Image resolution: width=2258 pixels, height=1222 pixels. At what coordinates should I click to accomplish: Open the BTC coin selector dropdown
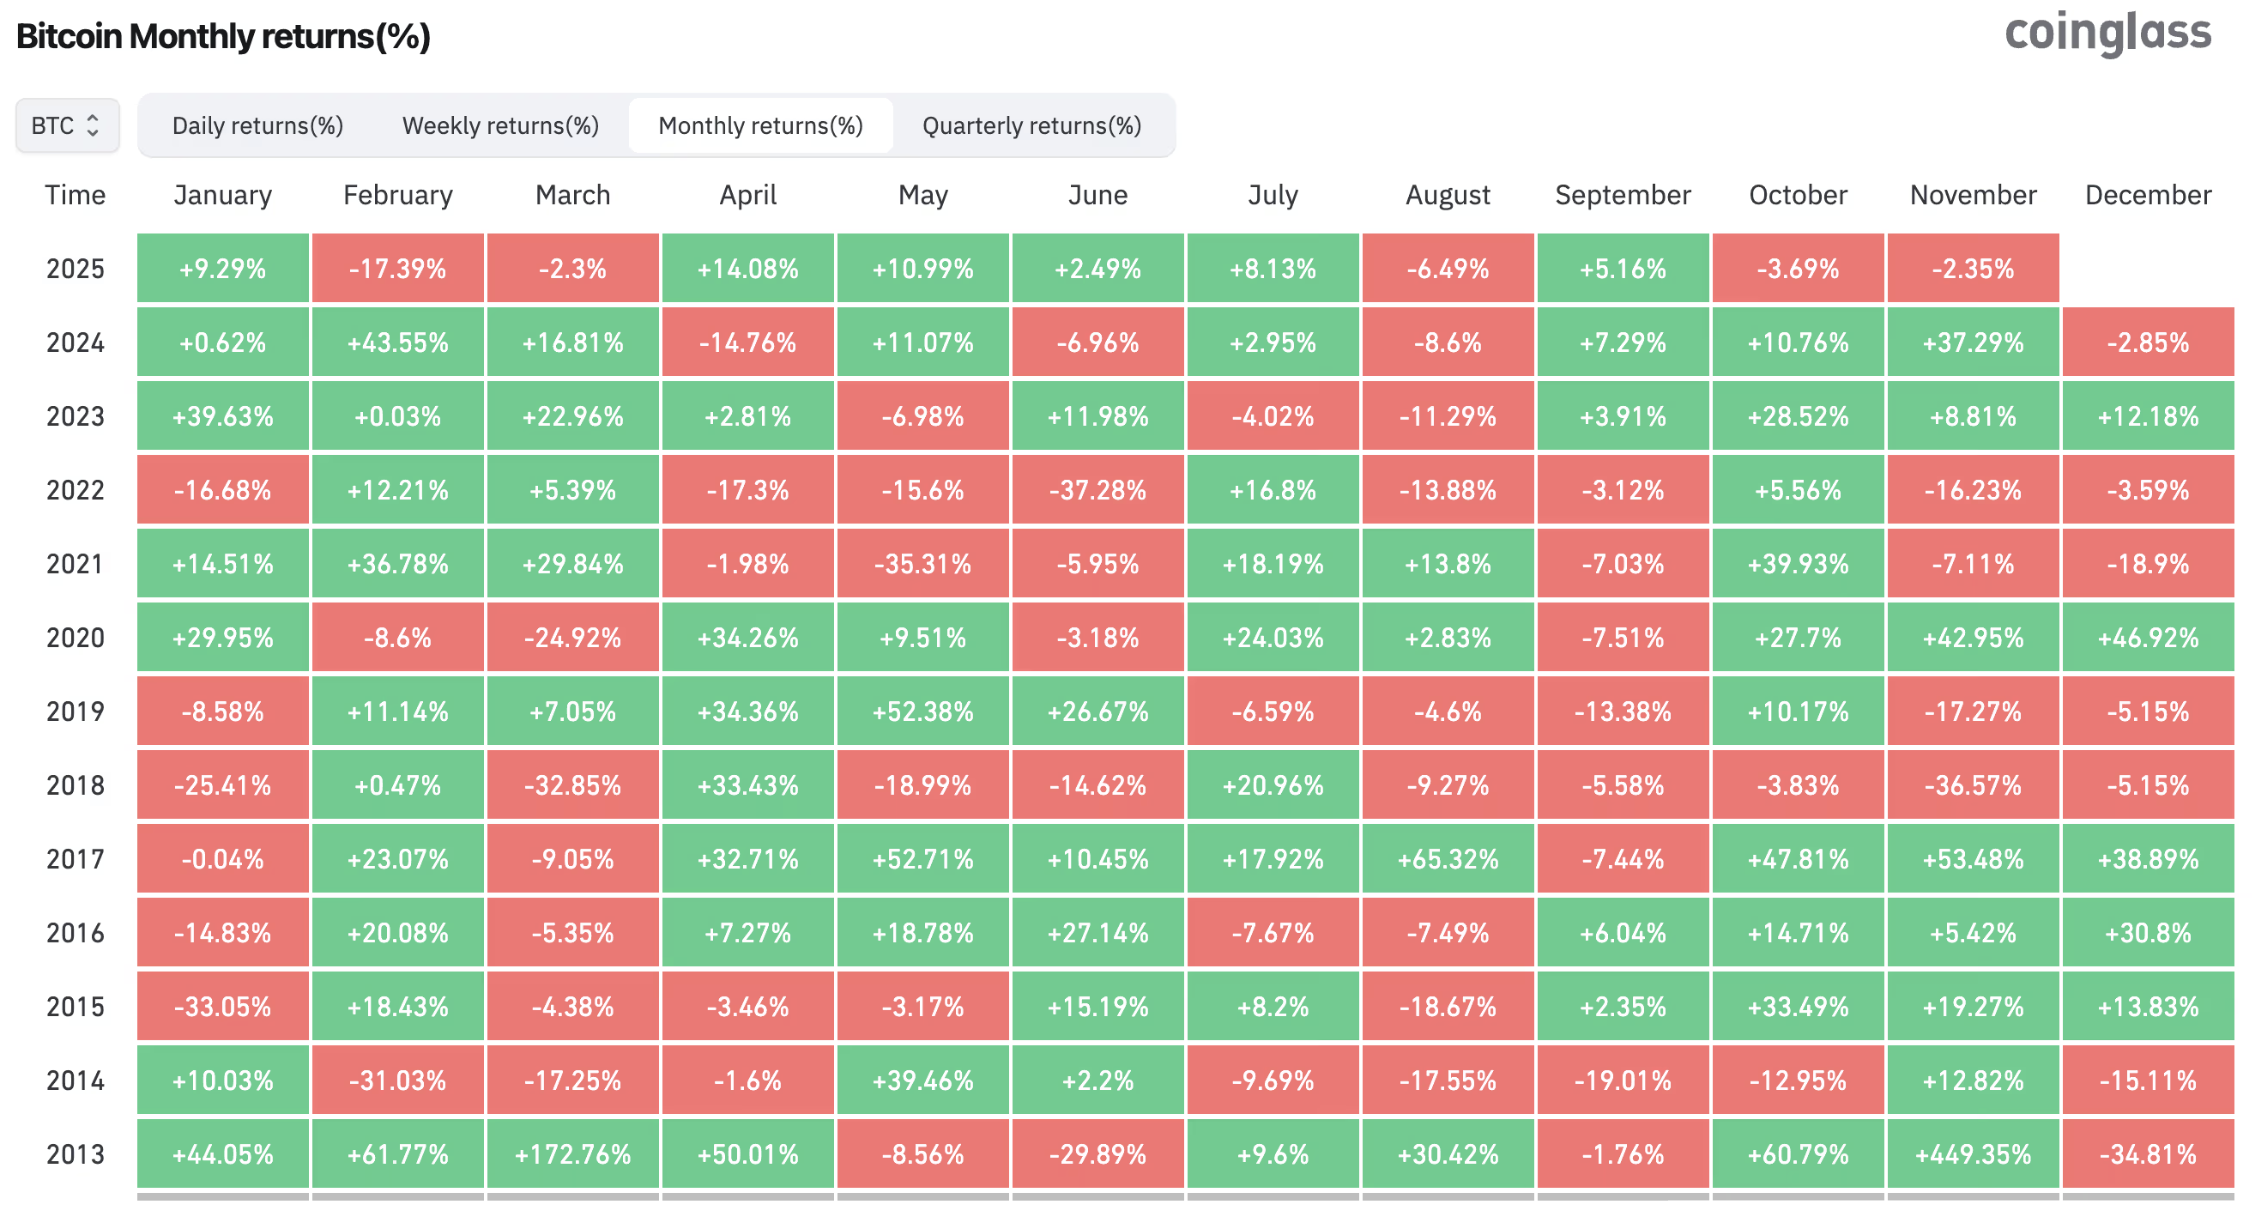tap(67, 126)
